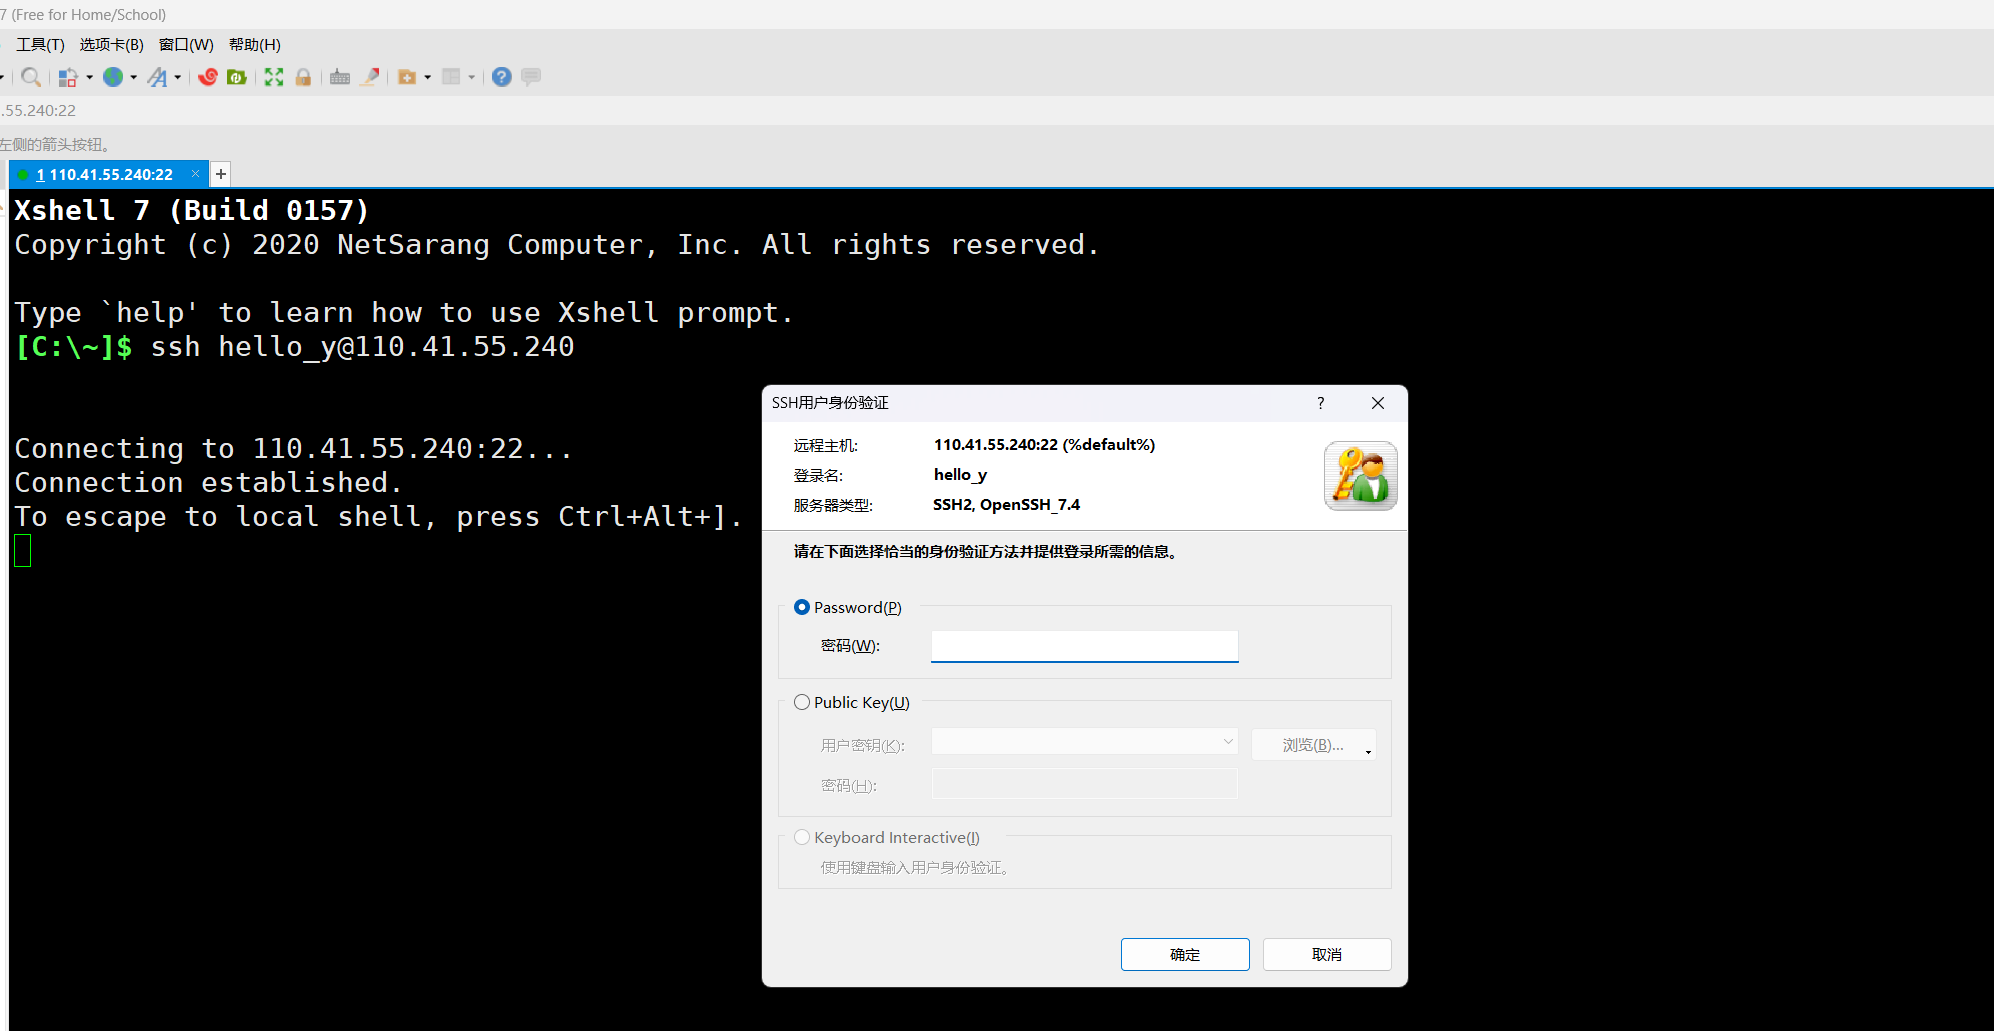Click the address bar showing .55.240:22
Image resolution: width=1994 pixels, height=1031 pixels.
(997, 111)
